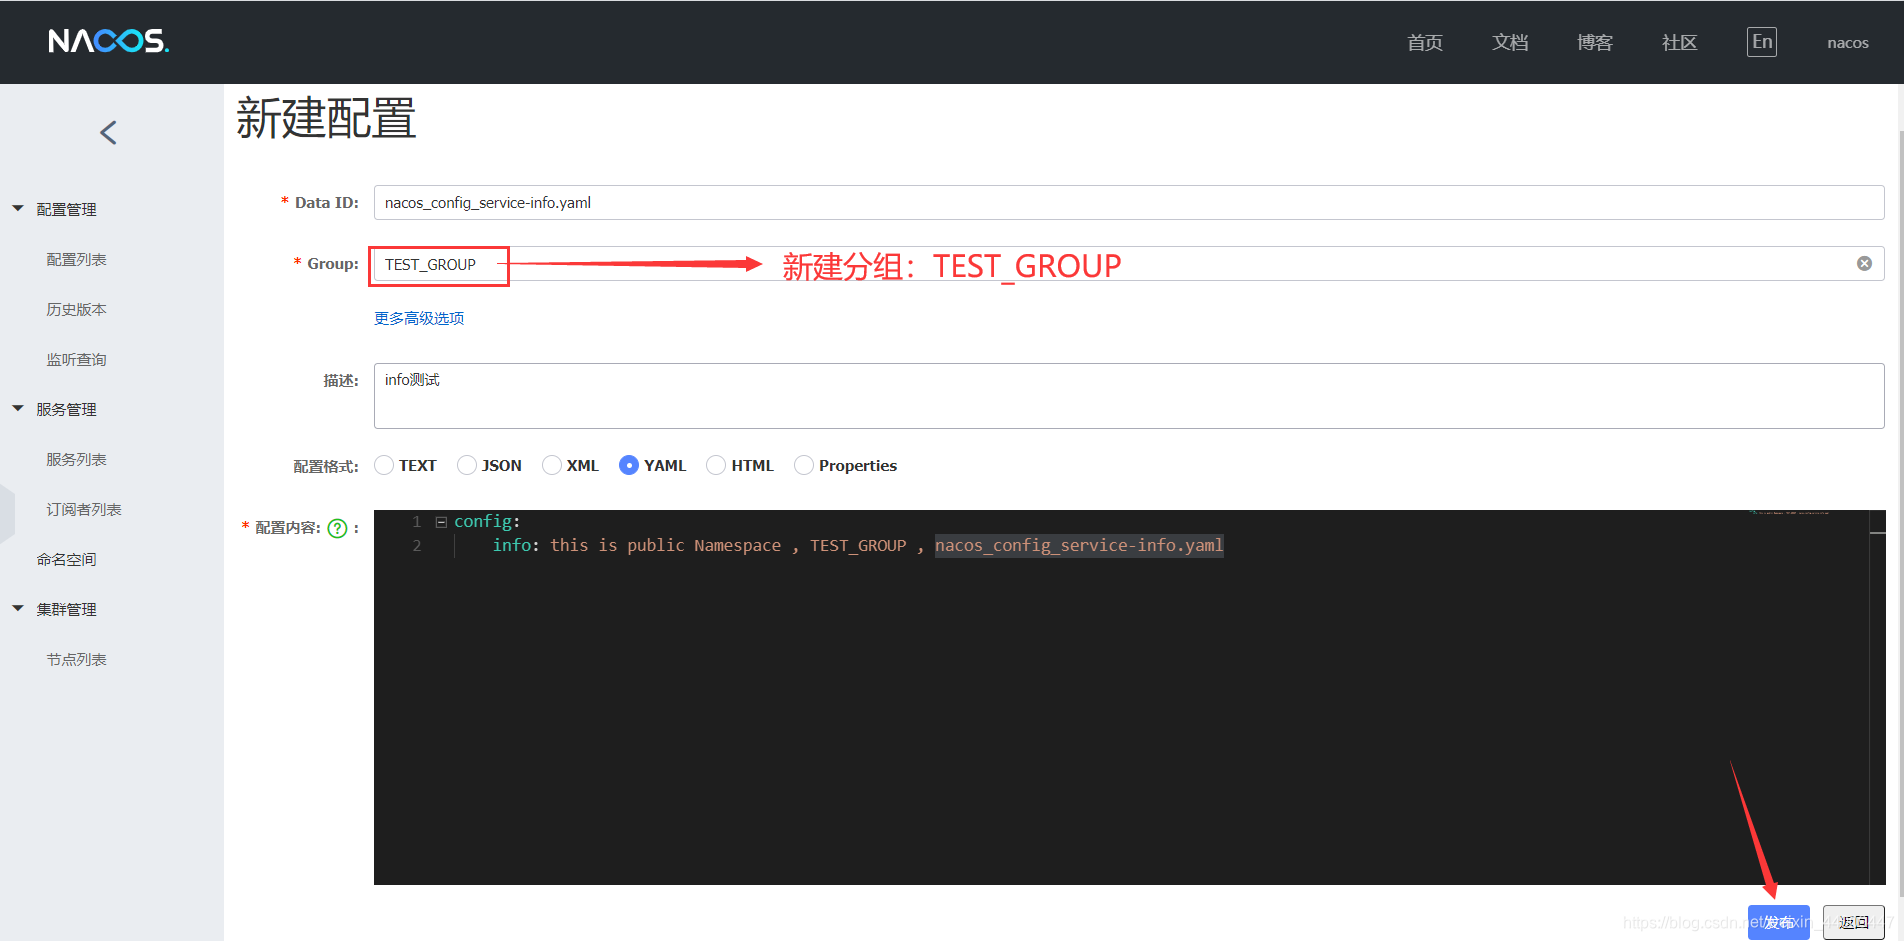The height and width of the screenshot is (941, 1904).
Task: Click the 返回 back button
Action: 1854,922
